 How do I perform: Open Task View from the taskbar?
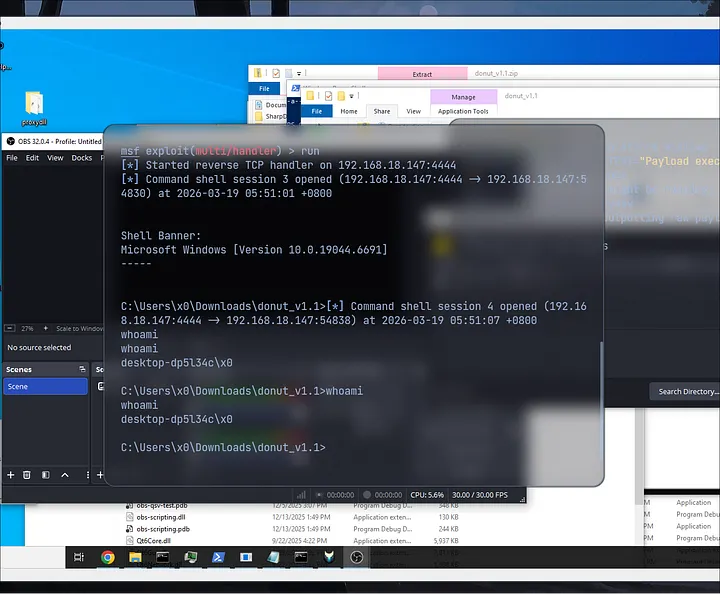79,557
